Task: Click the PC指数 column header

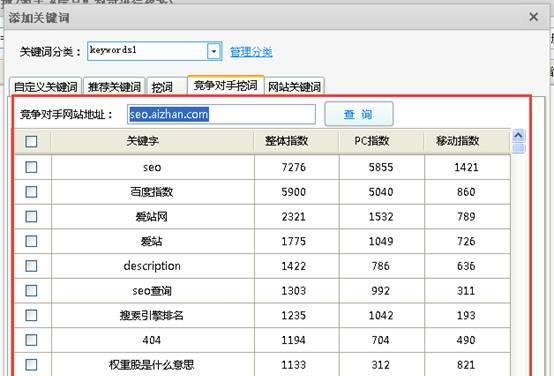Action: [x=381, y=141]
